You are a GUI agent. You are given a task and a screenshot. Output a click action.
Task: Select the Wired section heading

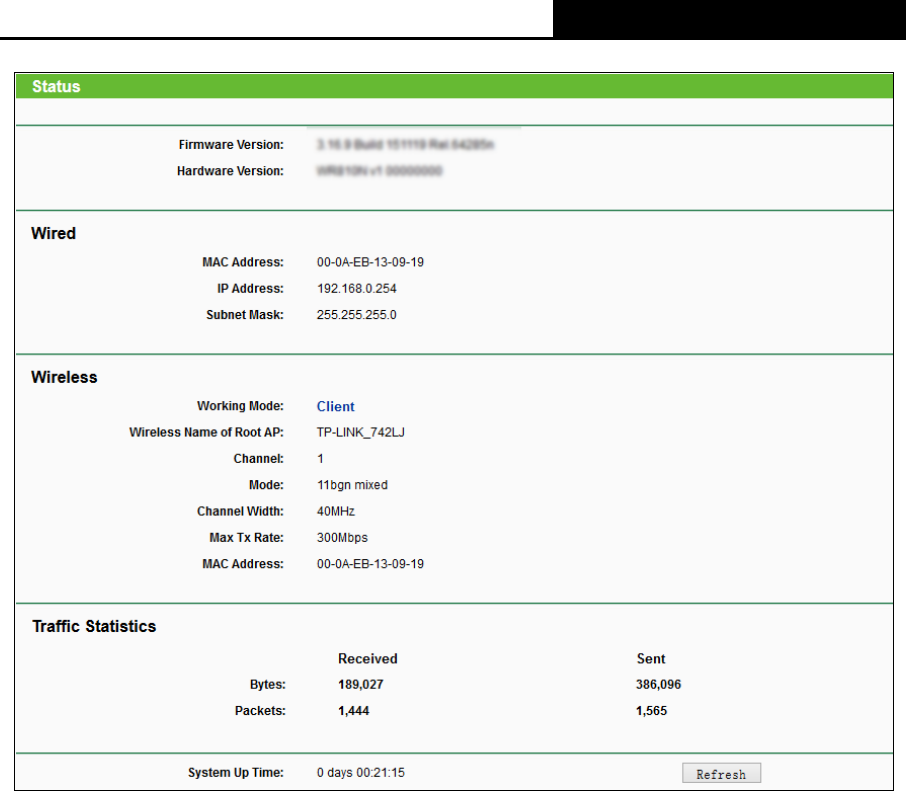click(x=53, y=233)
